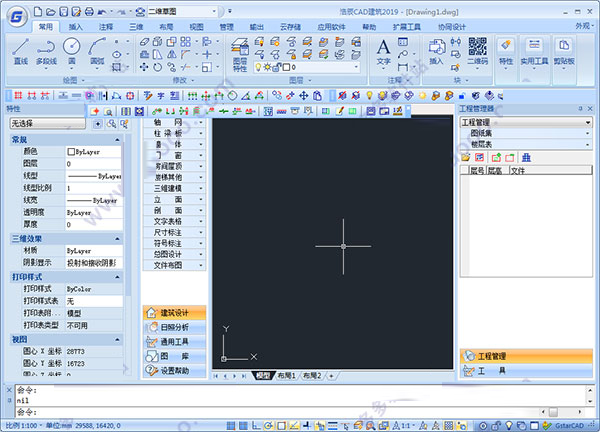
Task: Toggle snap mode in status bar
Action: click(231, 425)
